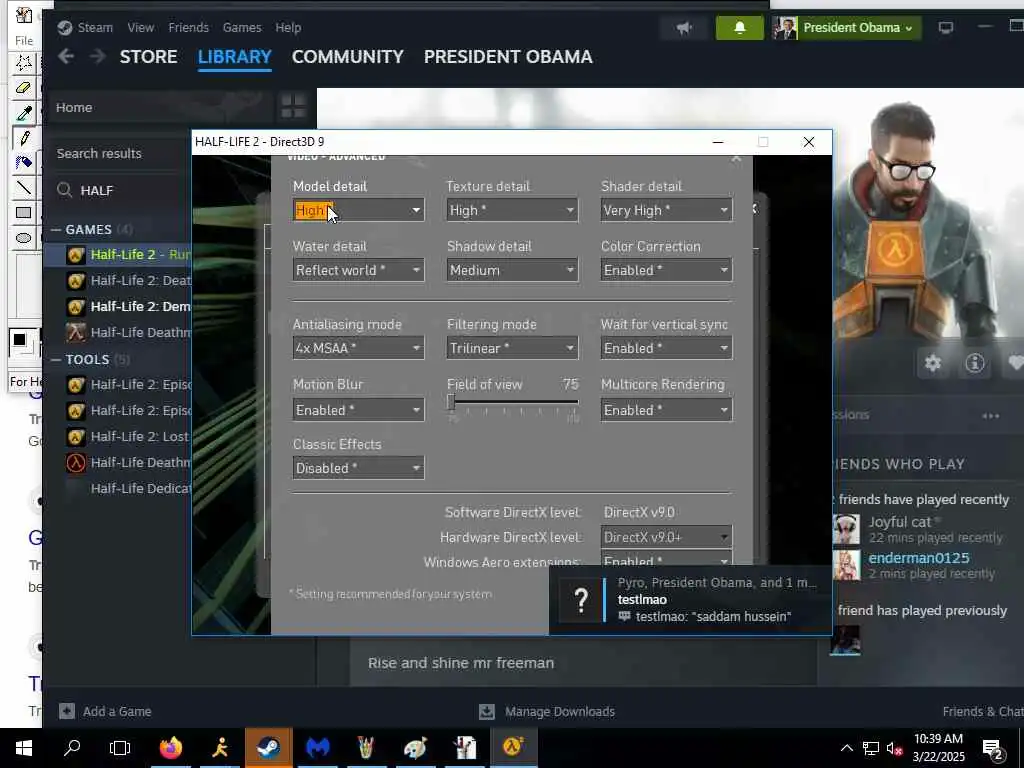Open the Friends menu in Steam

(x=188, y=27)
